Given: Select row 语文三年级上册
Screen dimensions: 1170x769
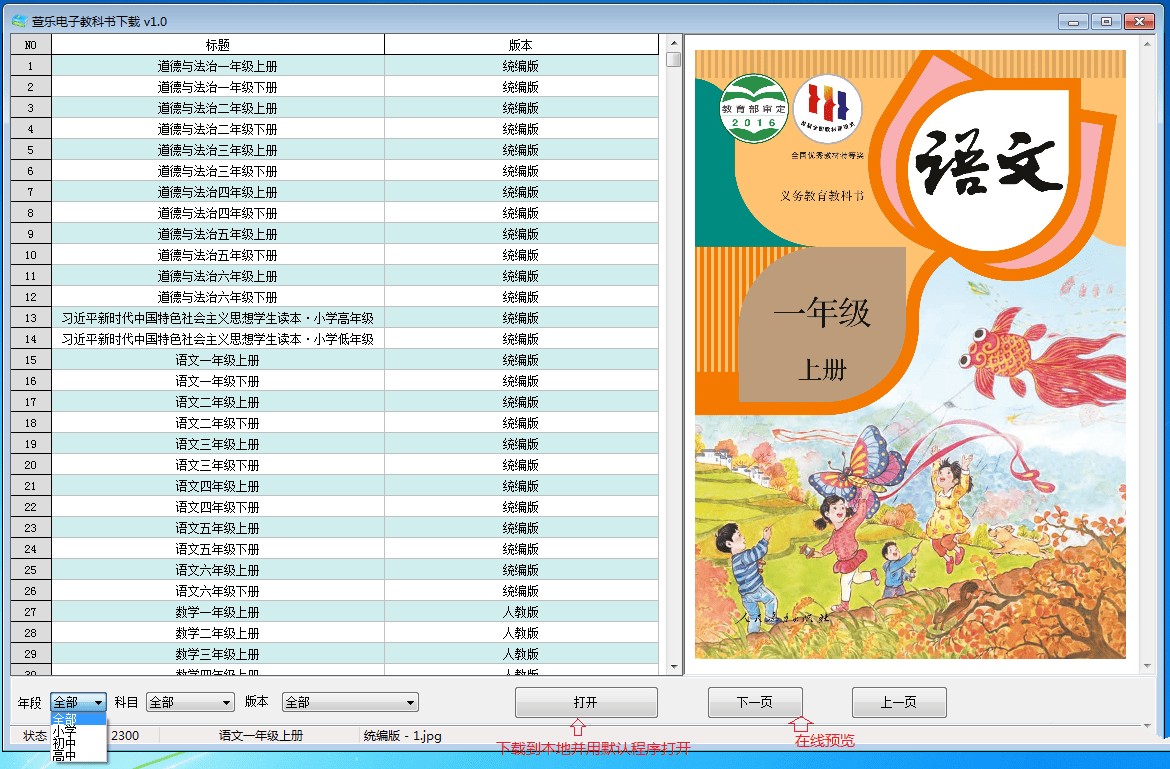Looking at the screenshot, I should 334,444.
